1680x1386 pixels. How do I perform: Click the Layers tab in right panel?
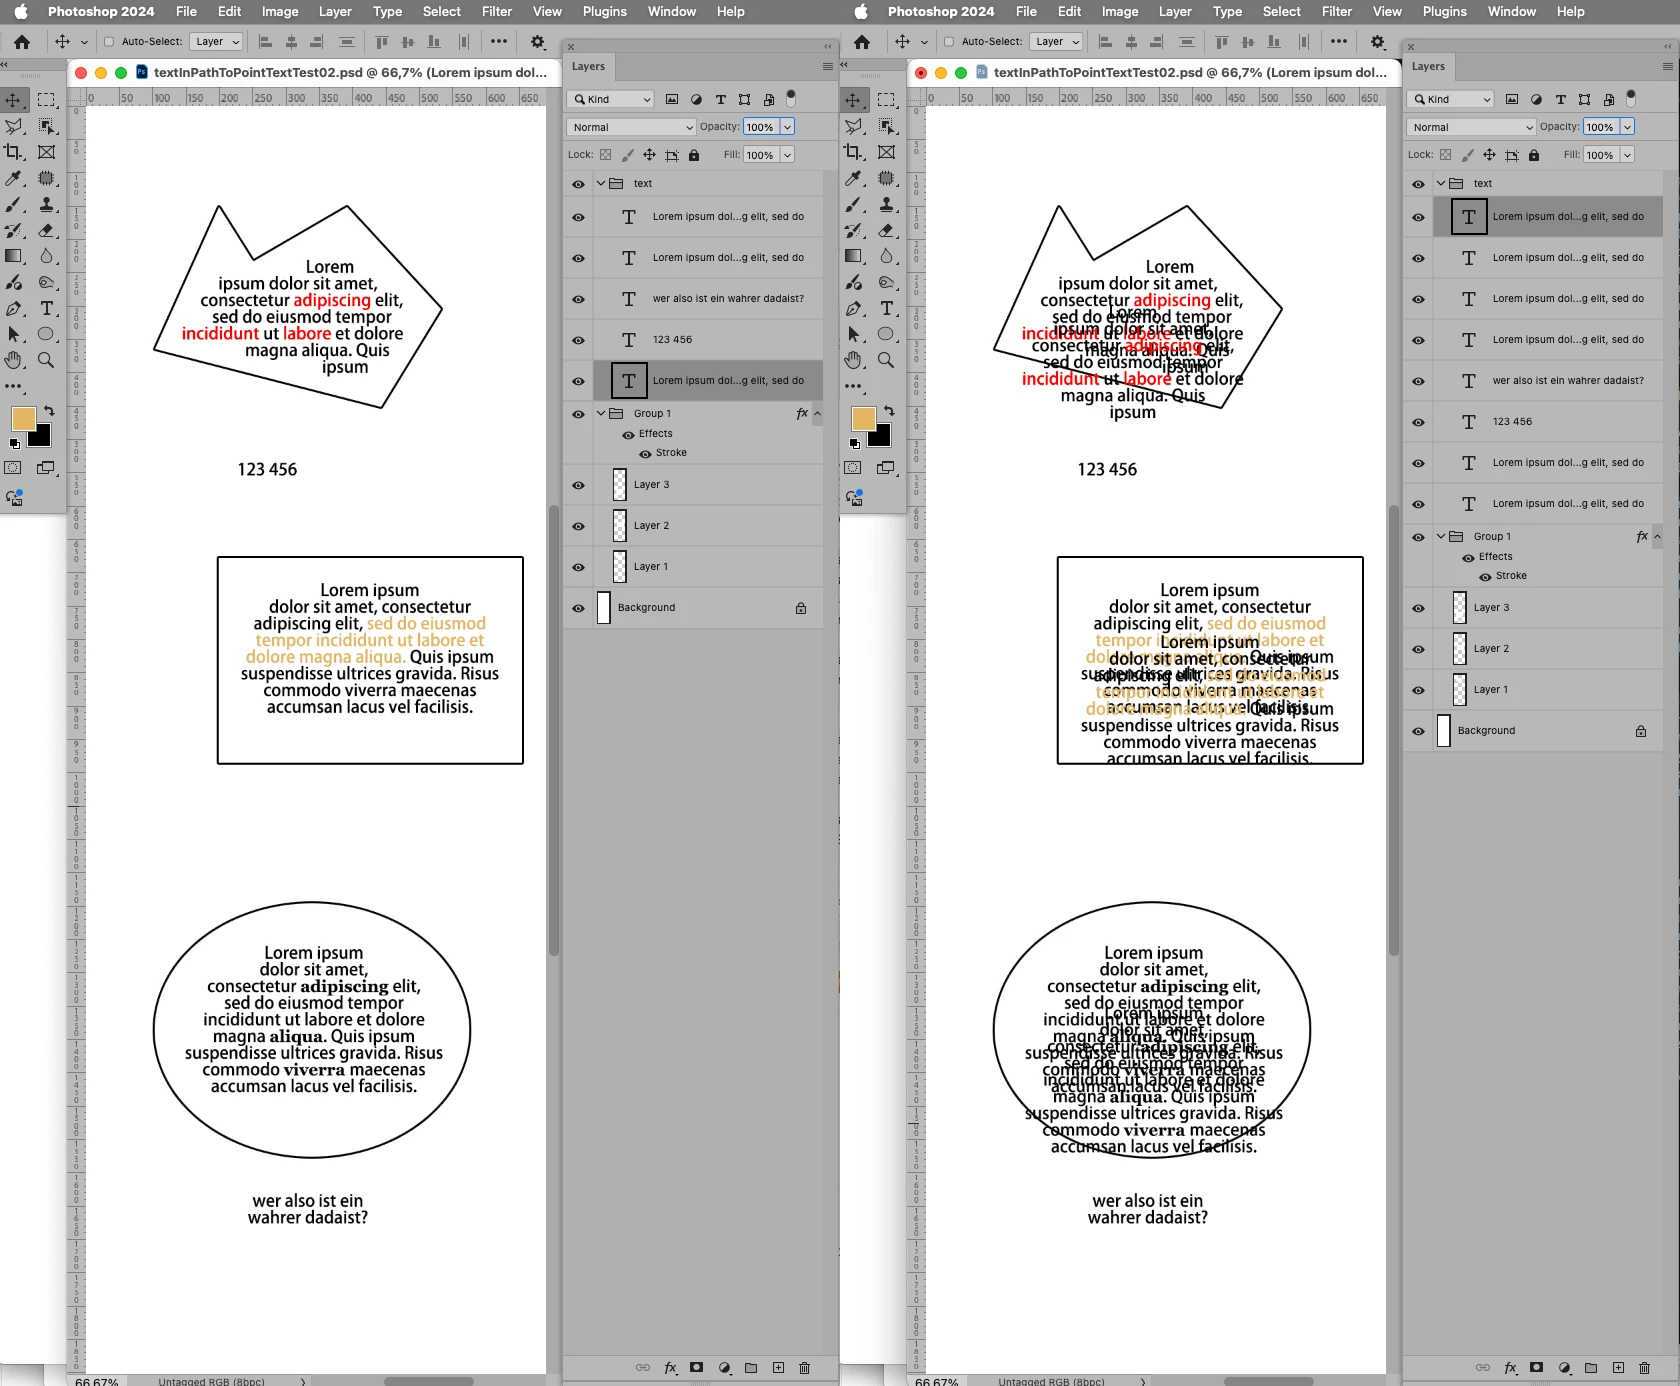1428,67
